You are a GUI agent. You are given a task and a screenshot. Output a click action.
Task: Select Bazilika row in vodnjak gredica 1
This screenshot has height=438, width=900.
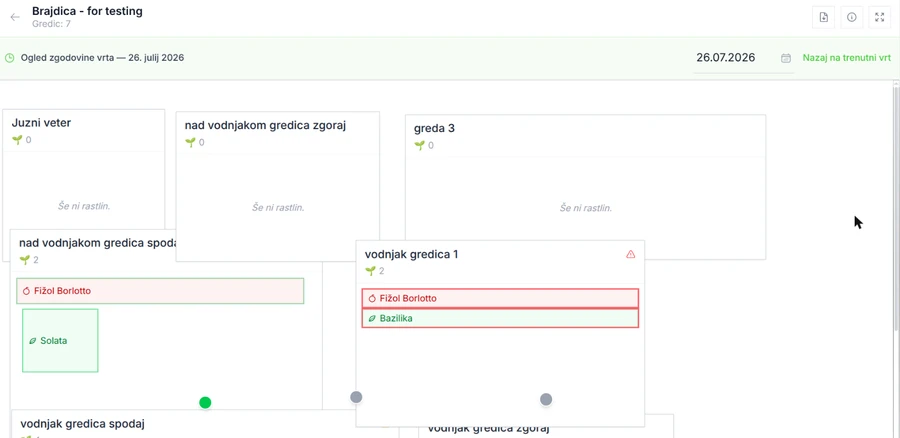coord(500,318)
